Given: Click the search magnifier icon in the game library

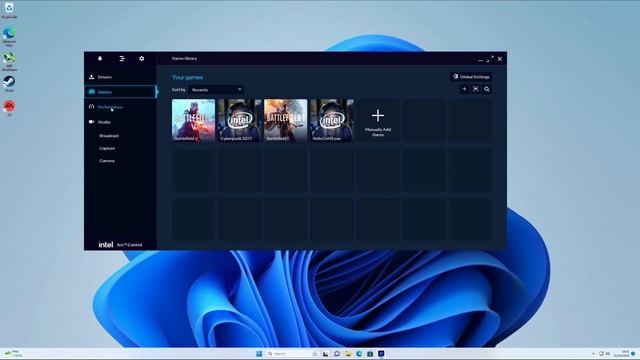Looking at the screenshot, I should (x=487, y=89).
